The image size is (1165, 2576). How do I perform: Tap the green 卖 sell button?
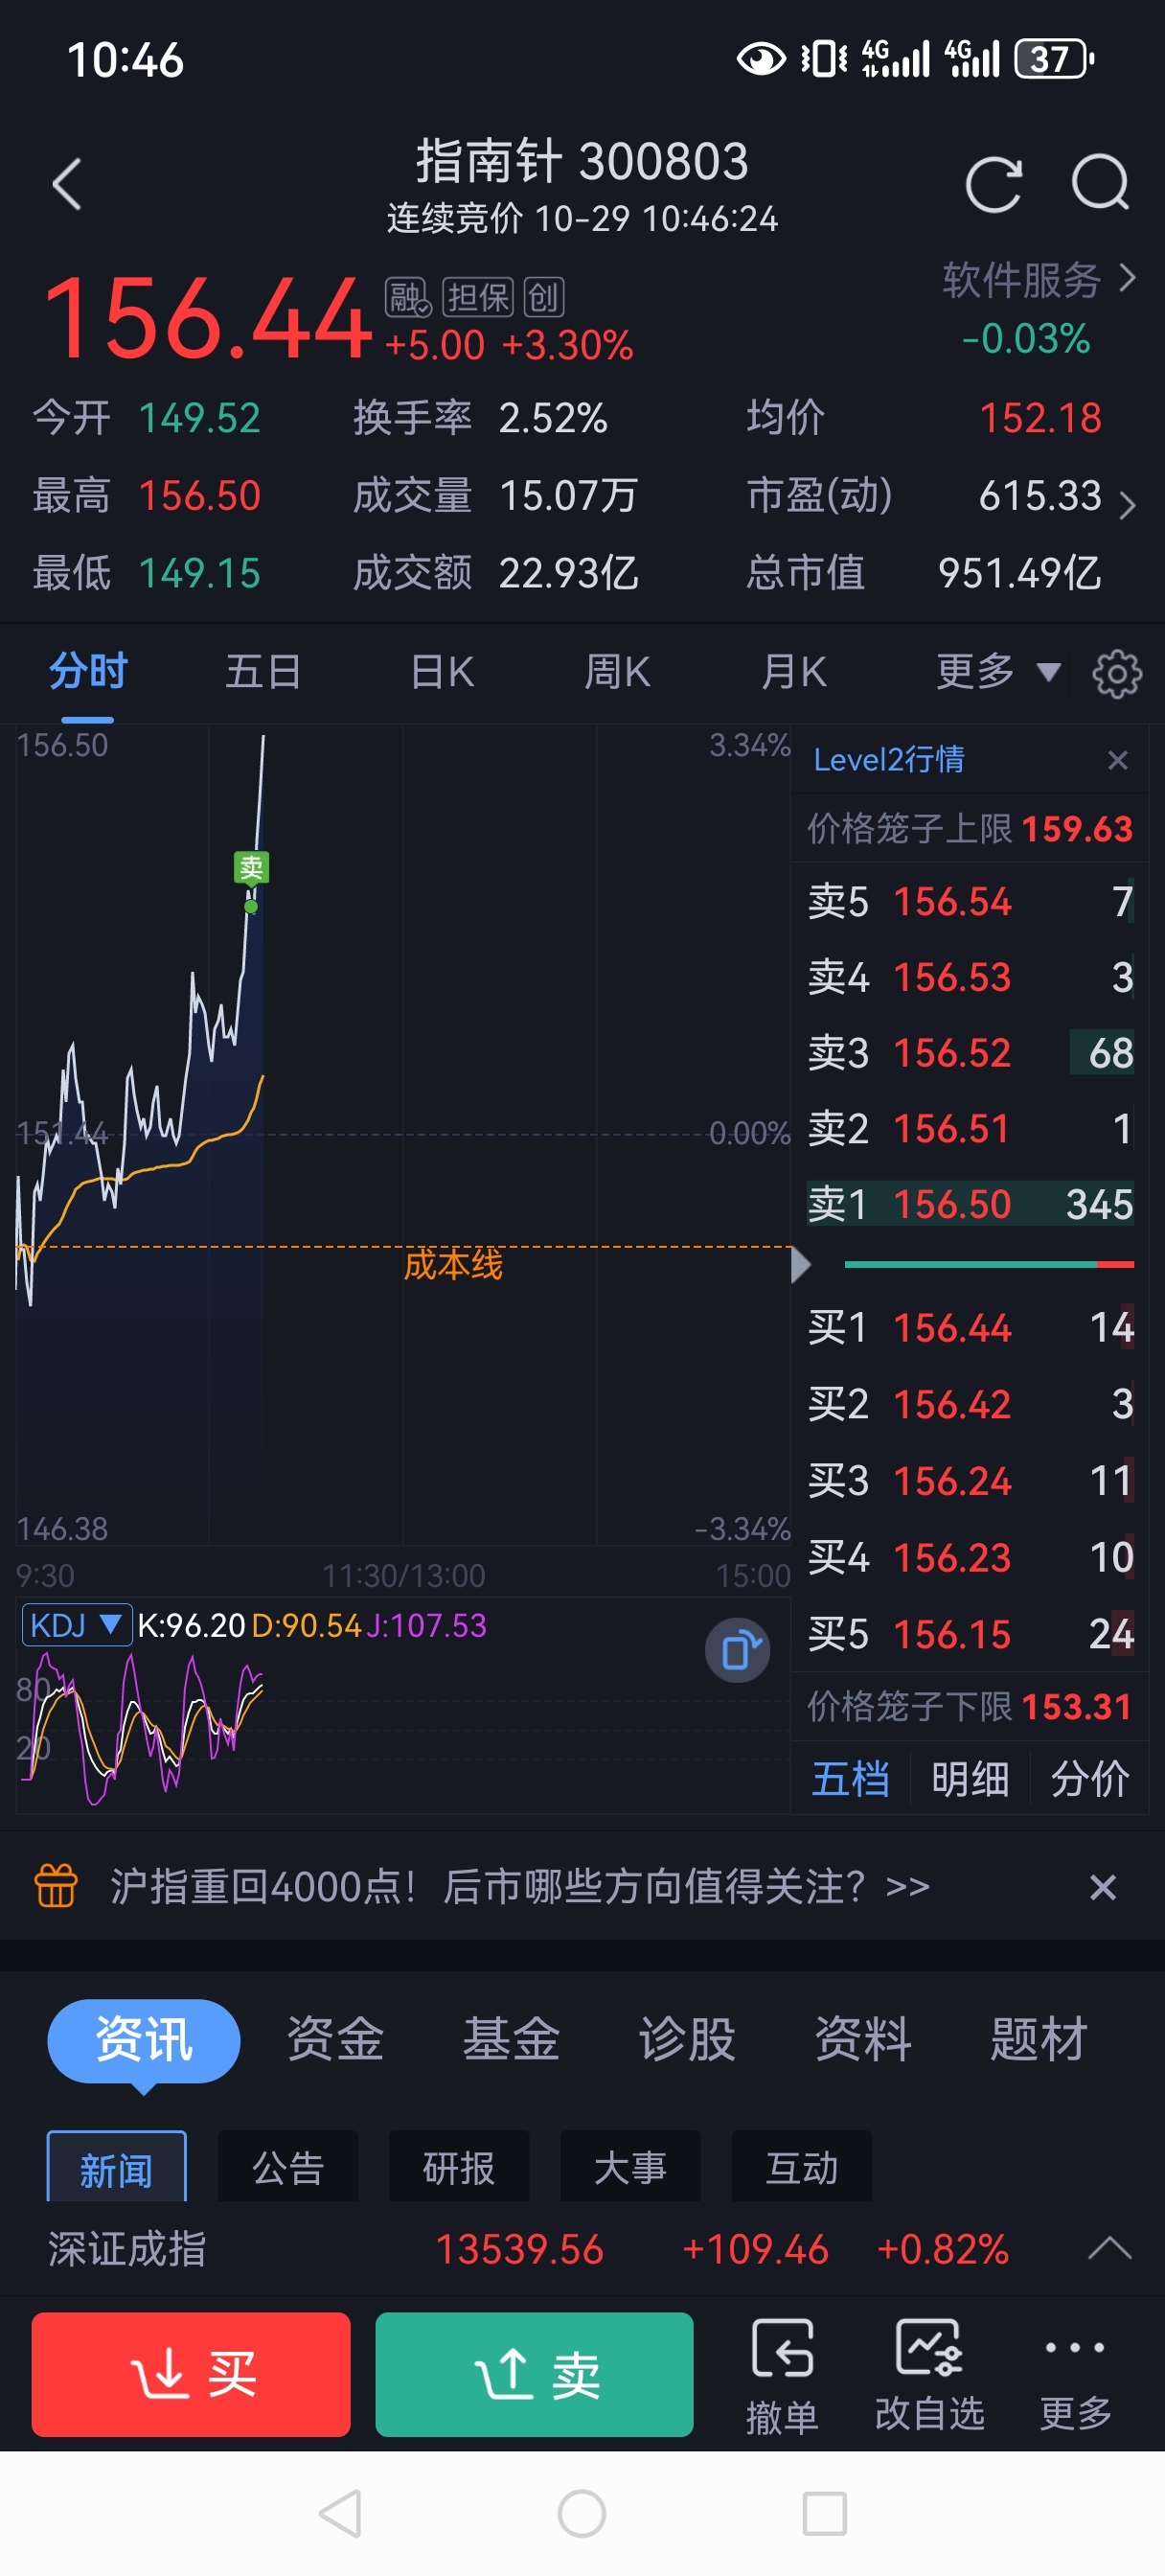point(534,2374)
